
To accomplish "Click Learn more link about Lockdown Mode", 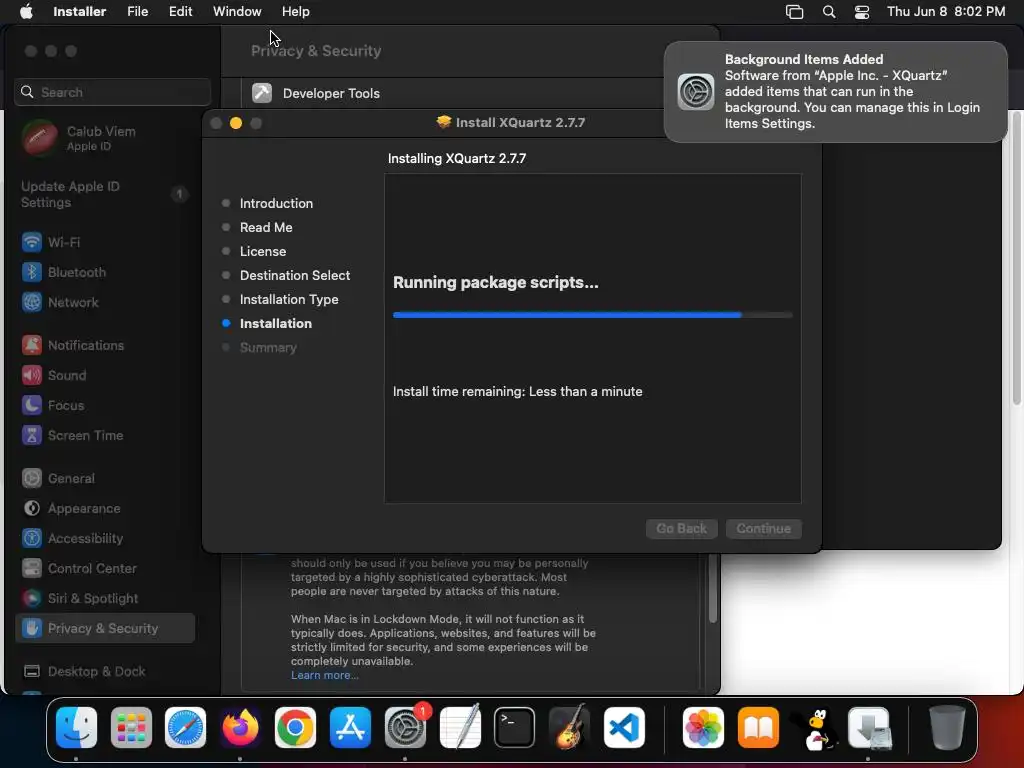I will [325, 675].
